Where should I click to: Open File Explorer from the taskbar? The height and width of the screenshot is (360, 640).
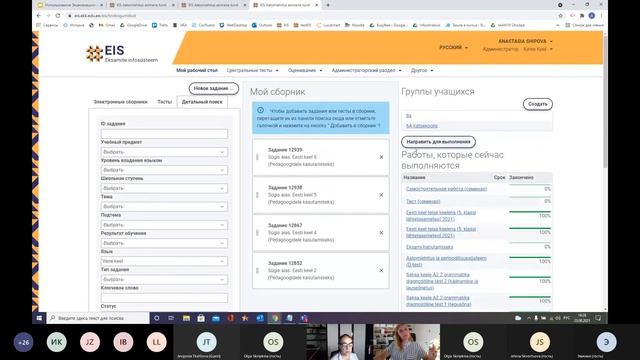click(x=186, y=318)
